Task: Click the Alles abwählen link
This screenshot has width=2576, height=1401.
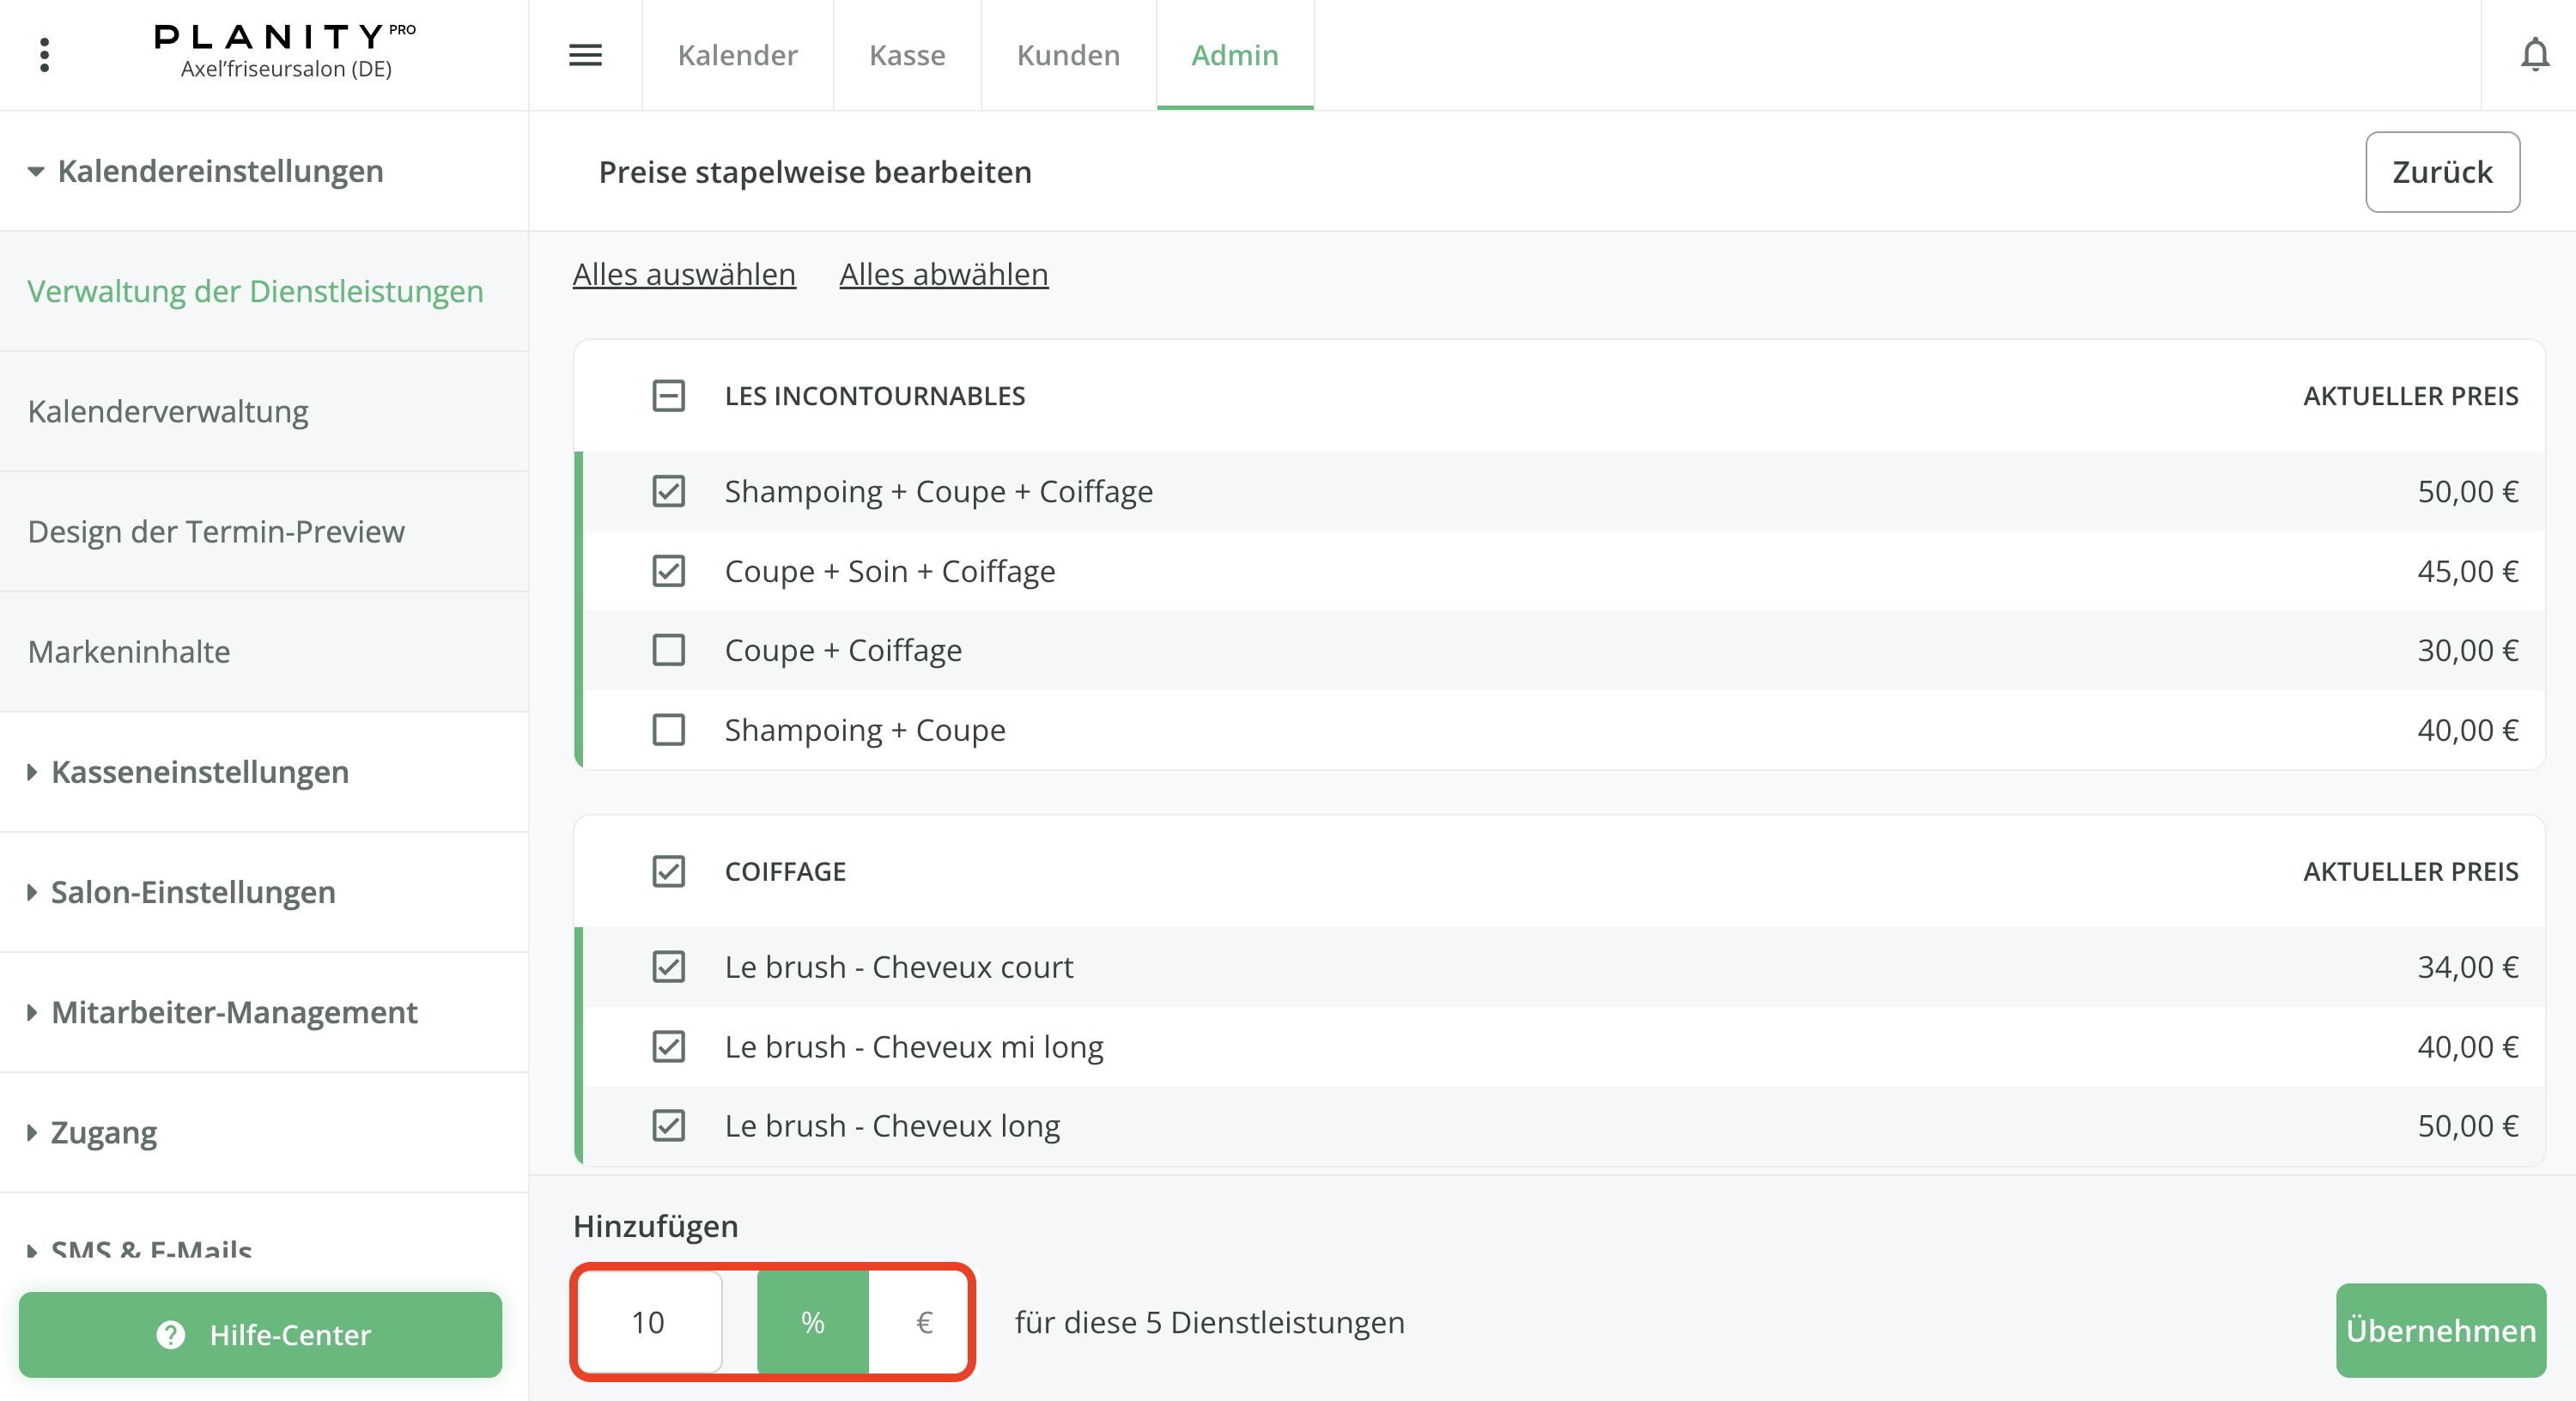Action: (943, 274)
